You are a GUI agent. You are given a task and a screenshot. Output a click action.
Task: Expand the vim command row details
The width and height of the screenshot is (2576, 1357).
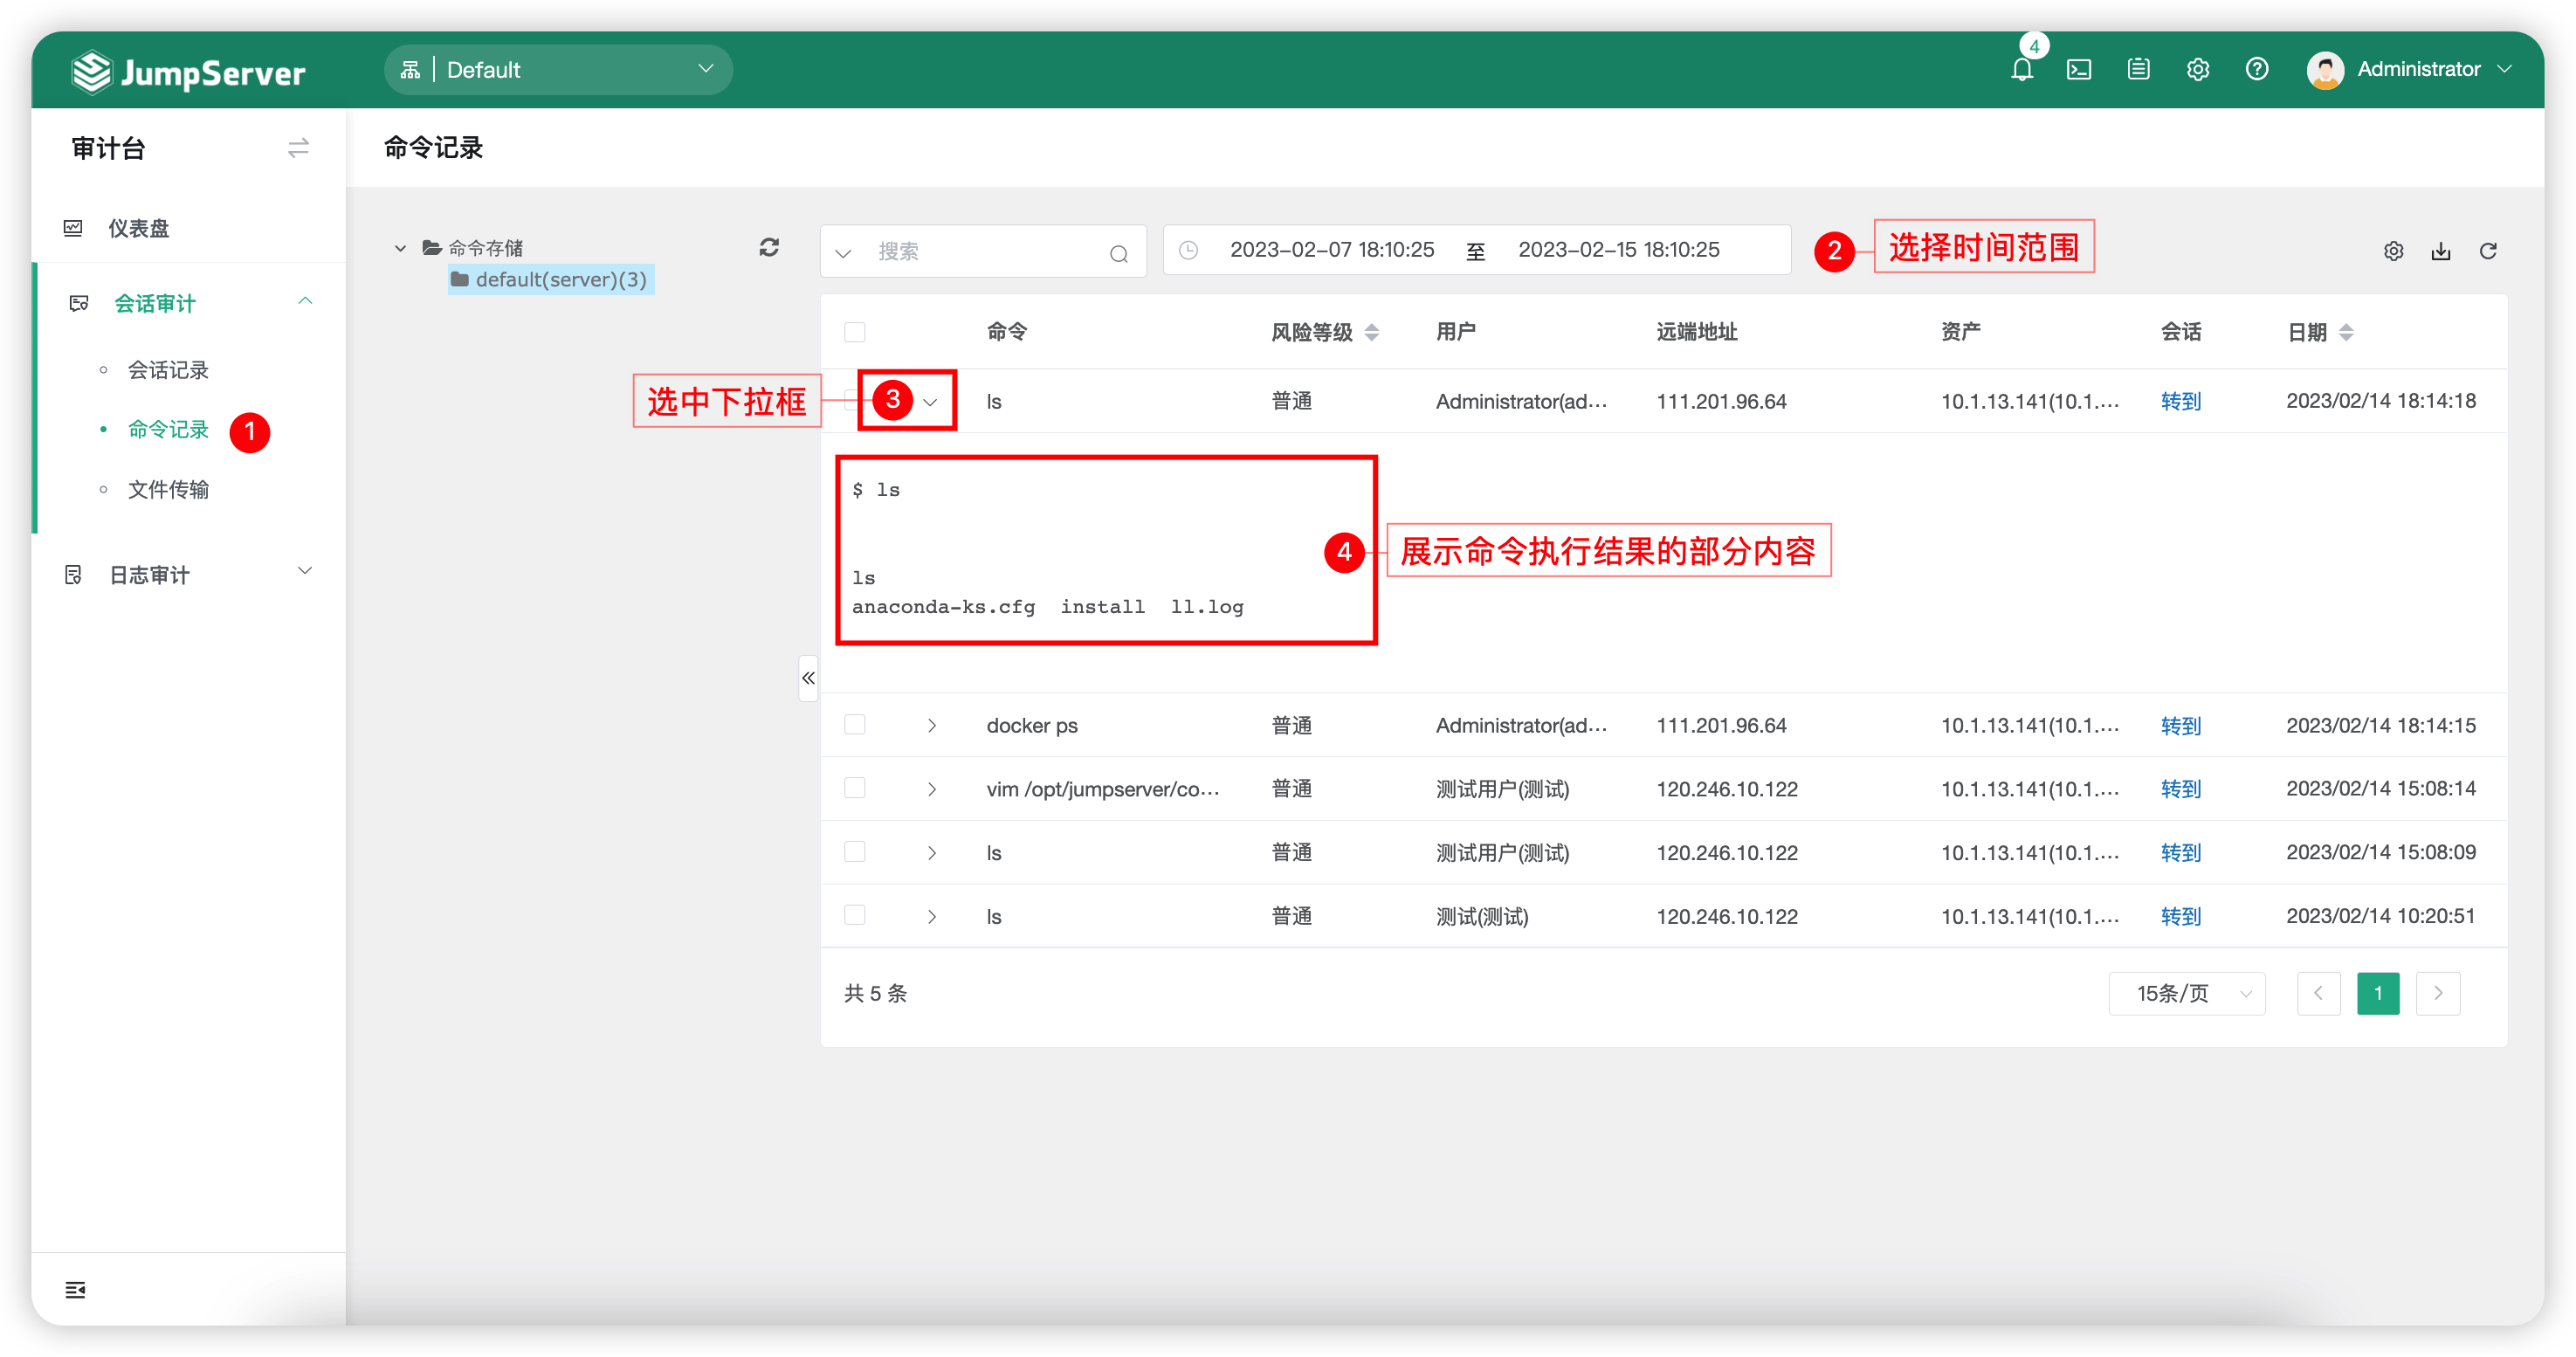tap(931, 789)
